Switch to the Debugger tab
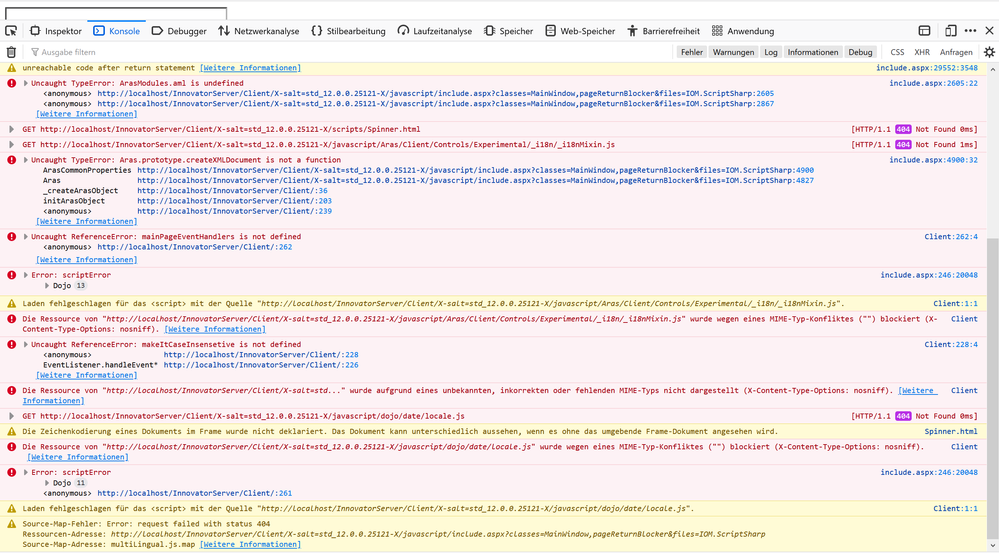 179,31
